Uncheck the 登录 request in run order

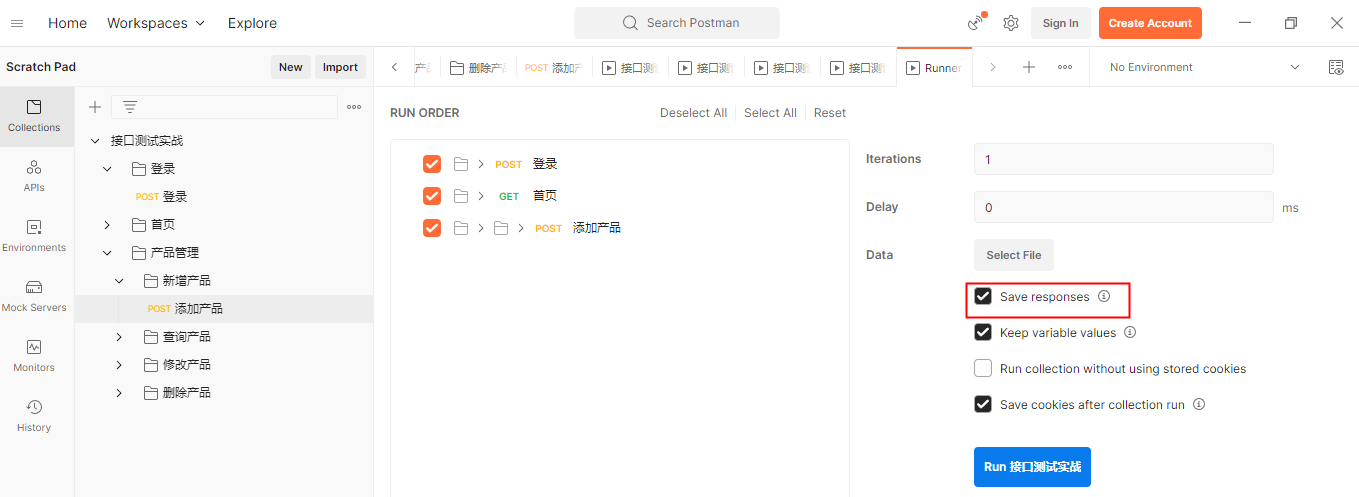[x=432, y=164]
